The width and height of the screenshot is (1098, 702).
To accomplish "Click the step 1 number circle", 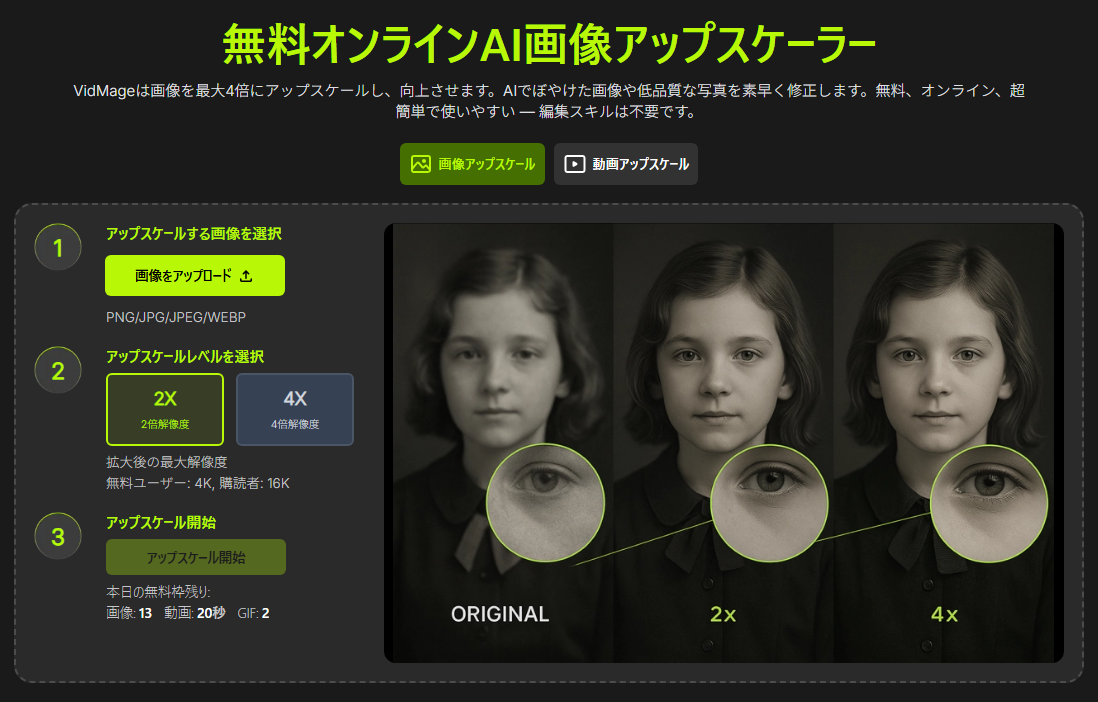I will point(58,248).
